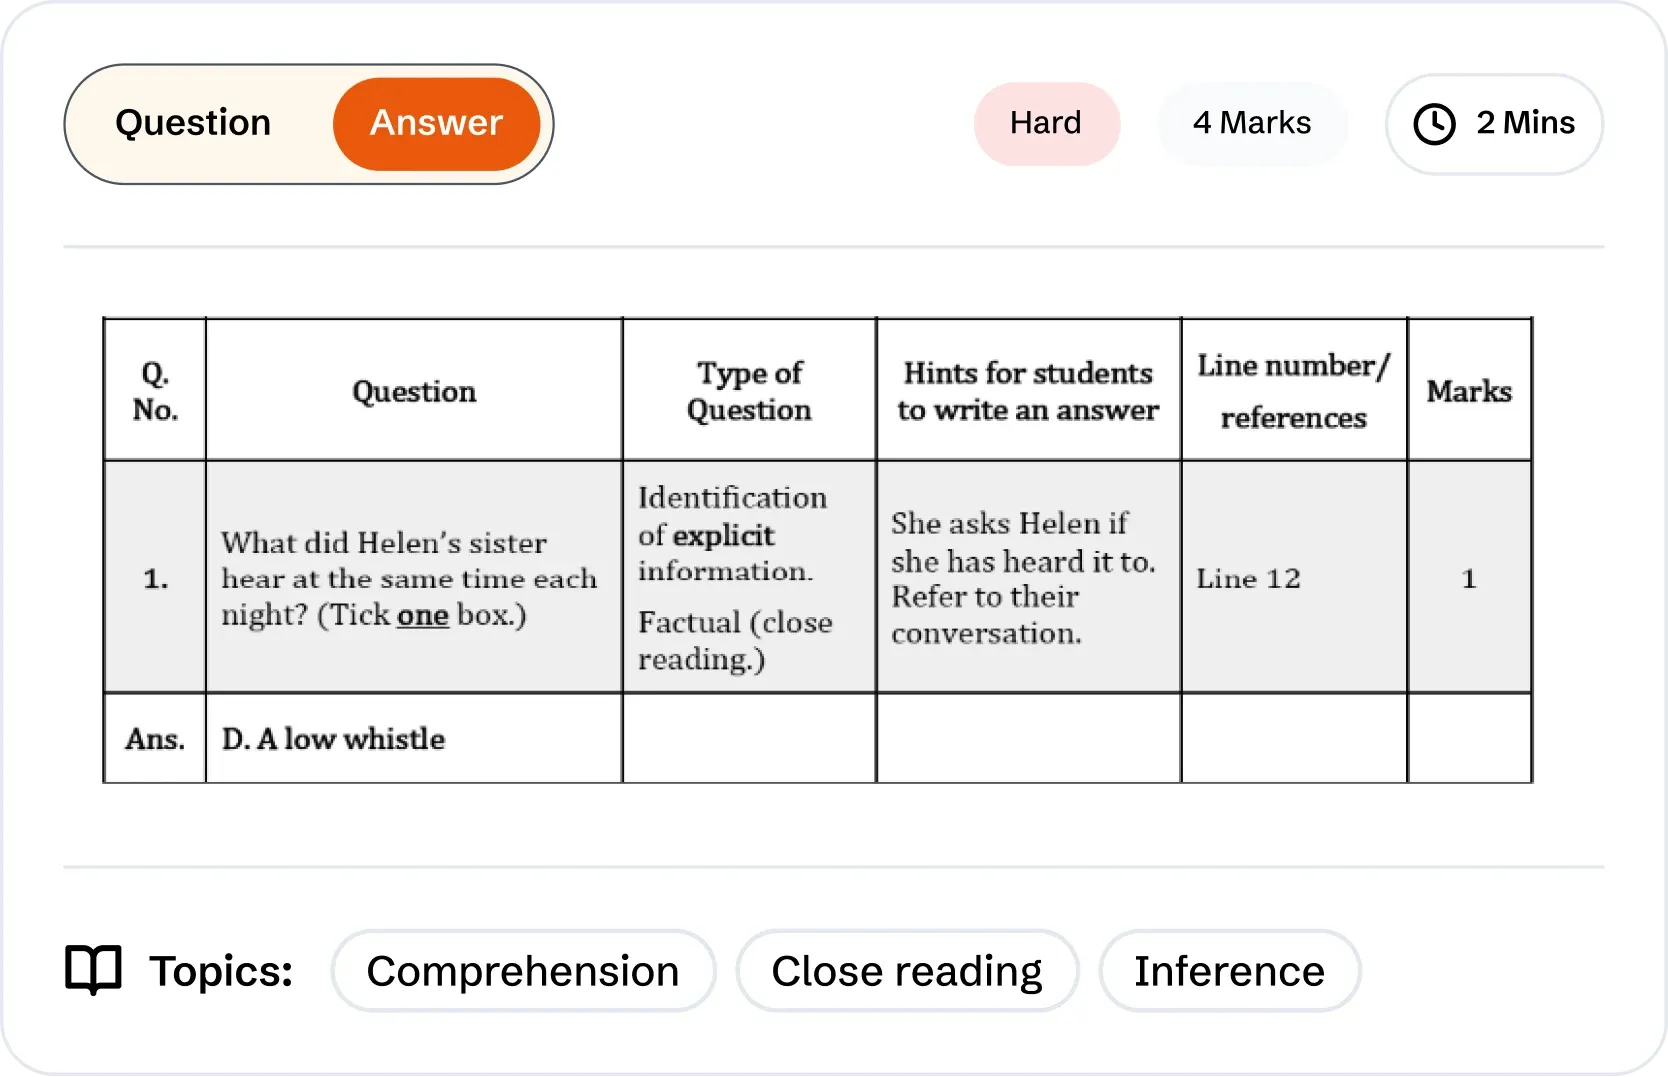Click the Line number/references header
The height and width of the screenshot is (1077, 1668).
[x=1293, y=391]
